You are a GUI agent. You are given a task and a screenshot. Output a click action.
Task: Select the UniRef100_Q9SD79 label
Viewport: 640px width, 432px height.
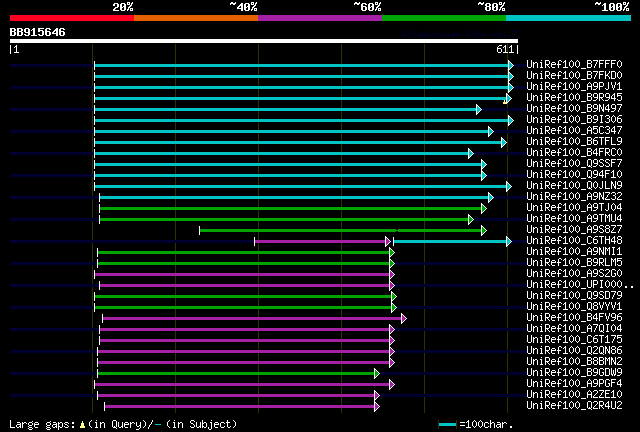click(x=574, y=296)
